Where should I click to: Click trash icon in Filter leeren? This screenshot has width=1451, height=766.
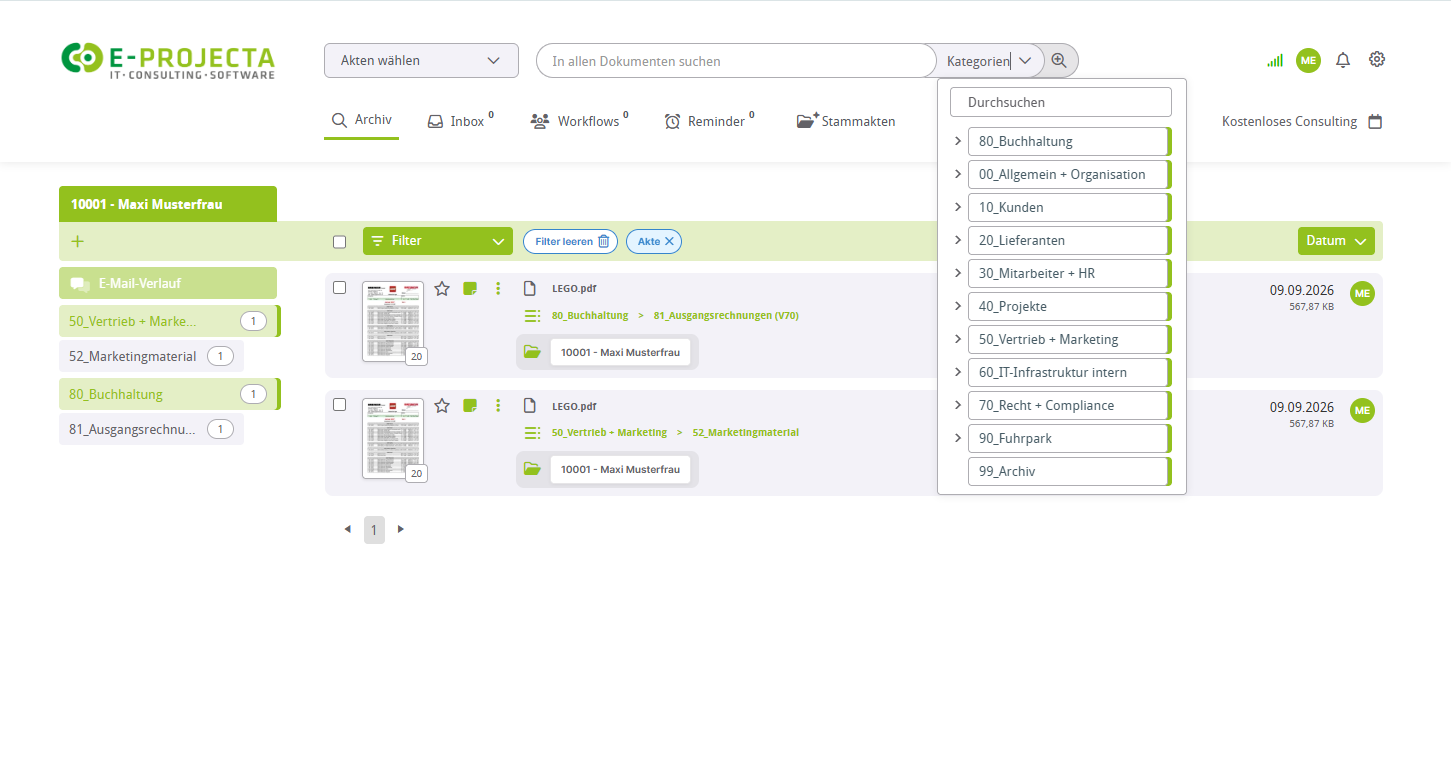pos(603,241)
